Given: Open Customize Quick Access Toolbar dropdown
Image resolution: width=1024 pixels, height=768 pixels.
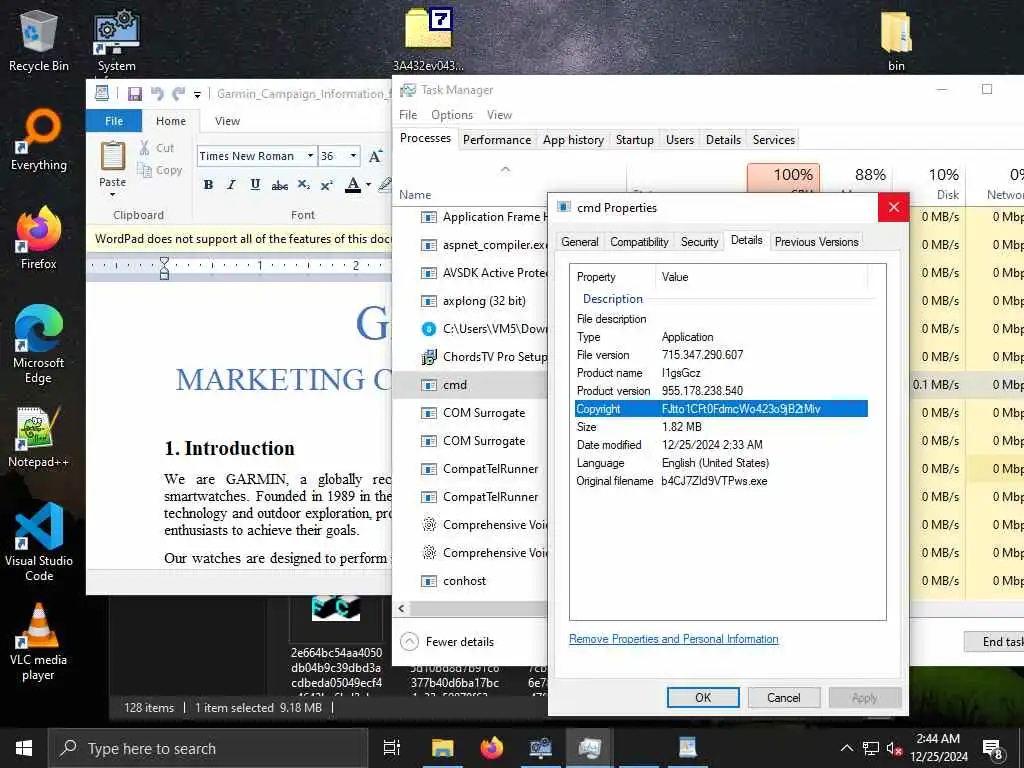Looking at the screenshot, I should (197, 94).
